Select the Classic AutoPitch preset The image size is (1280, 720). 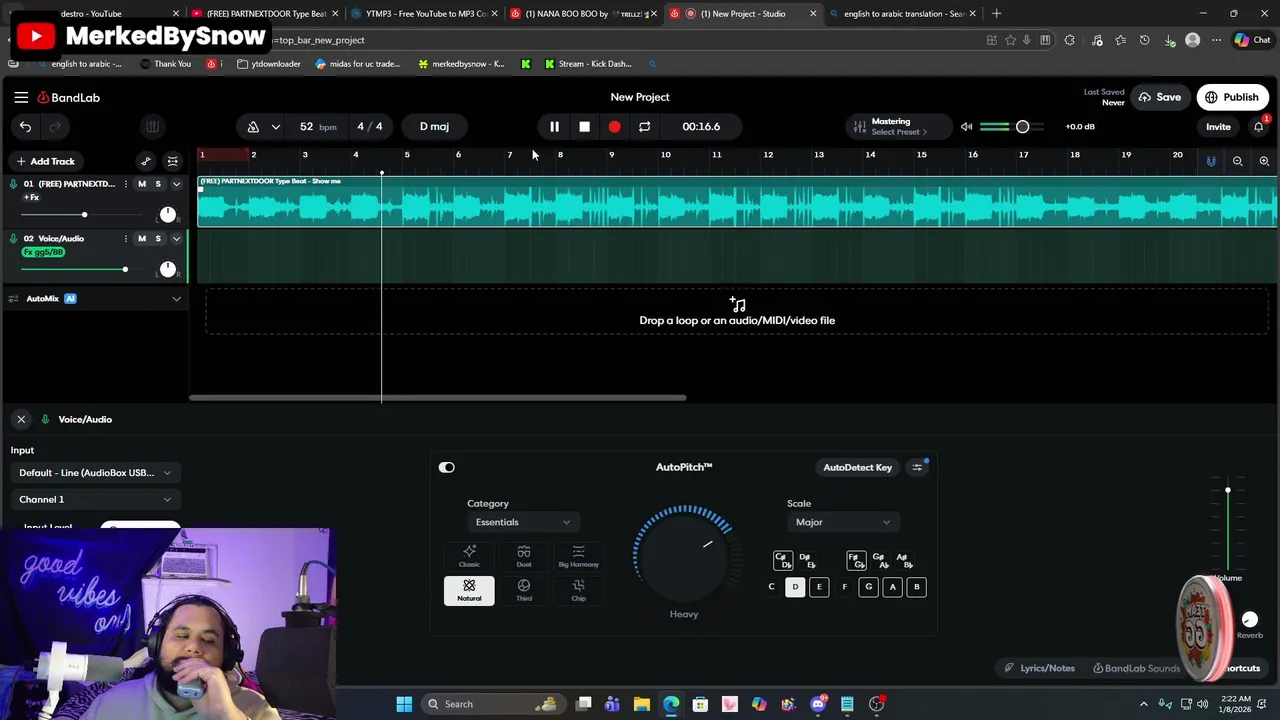click(469, 556)
